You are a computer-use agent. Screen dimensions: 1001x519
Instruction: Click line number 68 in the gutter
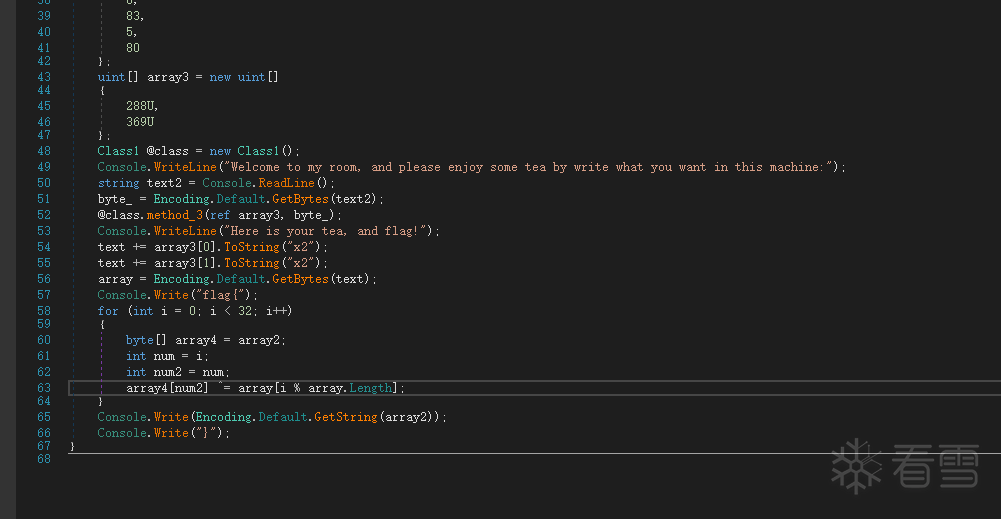(x=43, y=459)
